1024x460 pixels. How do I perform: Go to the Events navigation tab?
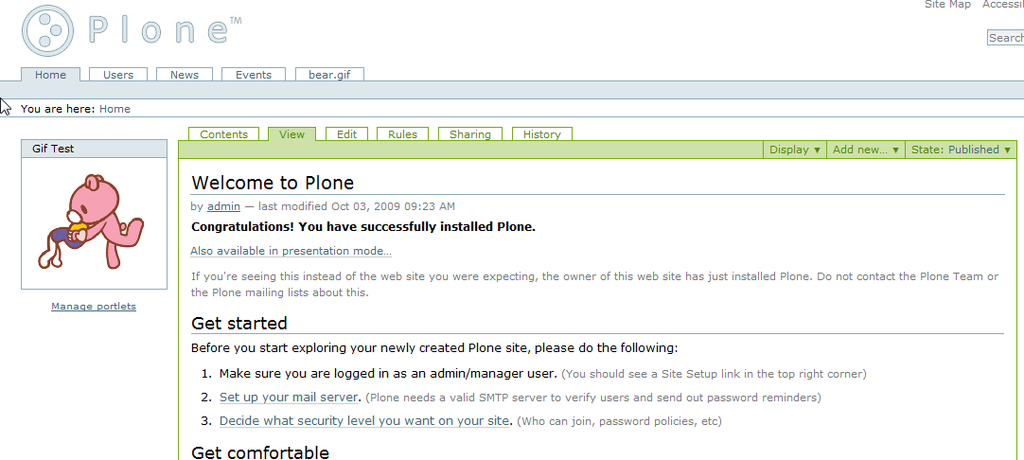tap(253, 74)
